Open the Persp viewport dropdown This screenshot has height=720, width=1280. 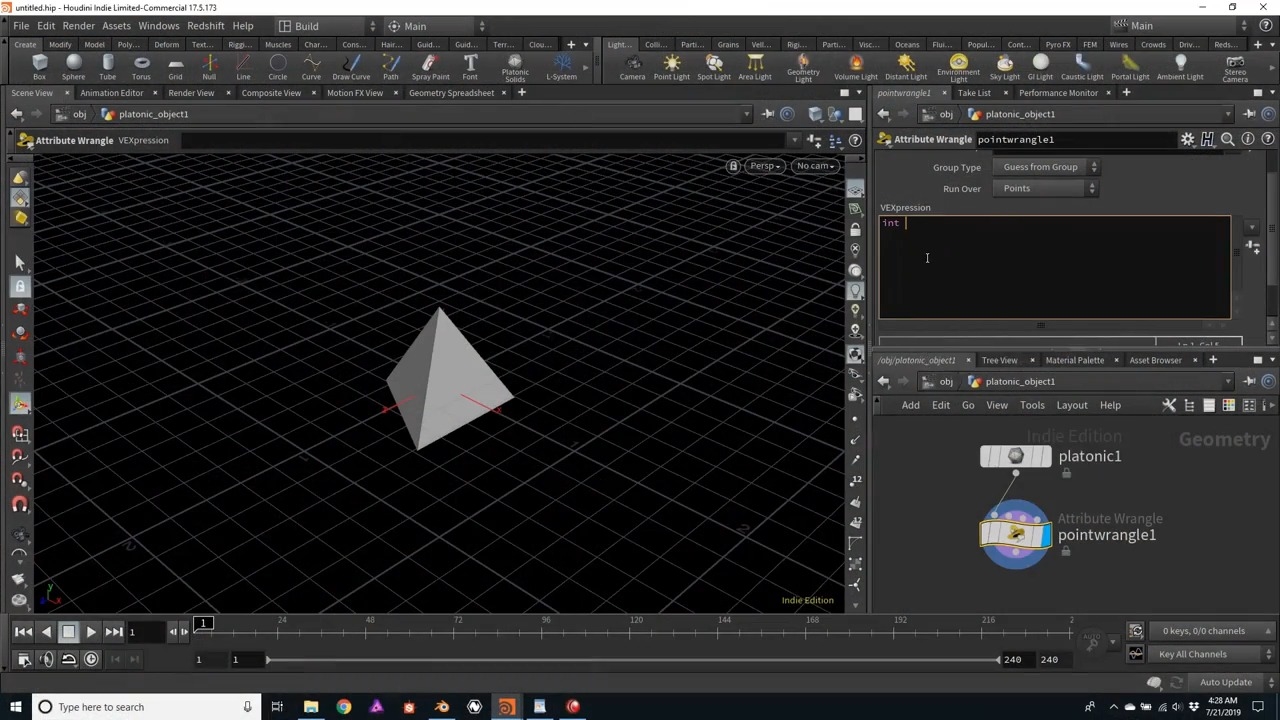765,166
